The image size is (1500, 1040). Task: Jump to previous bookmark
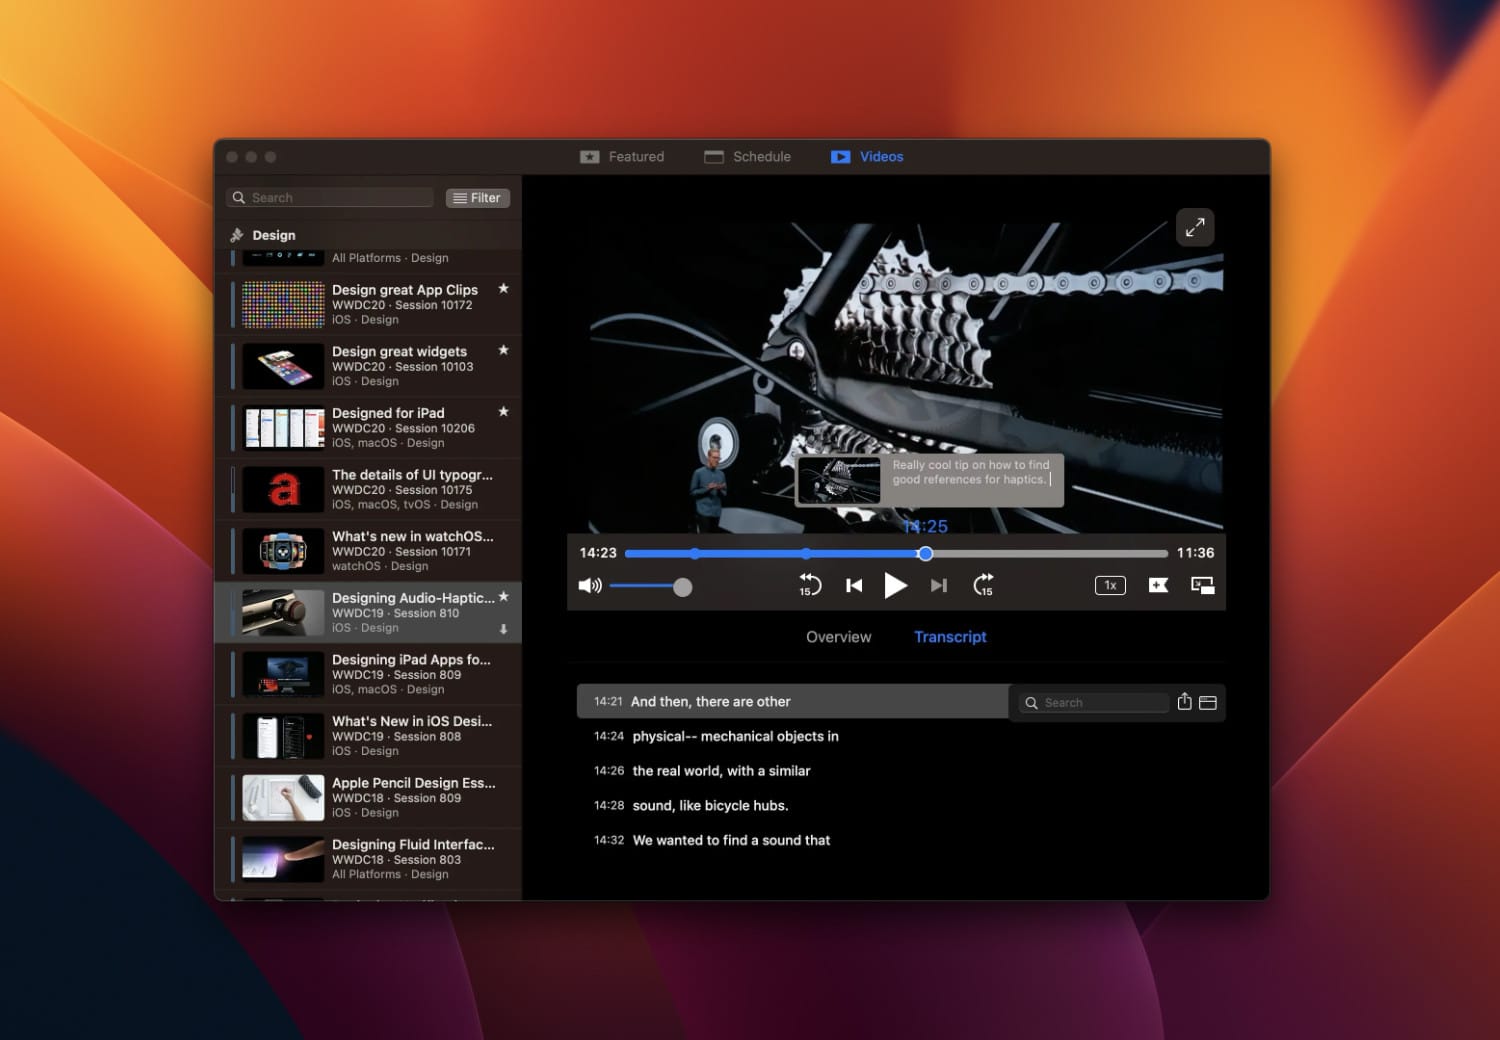click(854, 586)
